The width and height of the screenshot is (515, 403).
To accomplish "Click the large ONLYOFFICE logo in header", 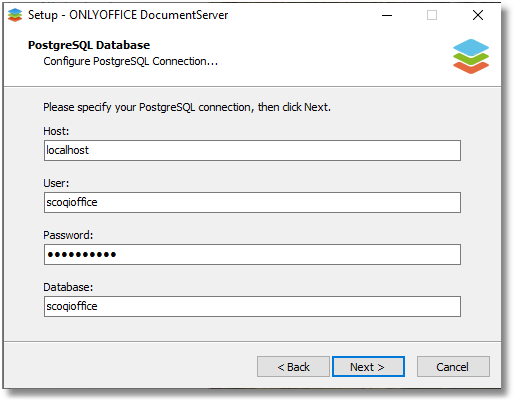I will 471,56.
